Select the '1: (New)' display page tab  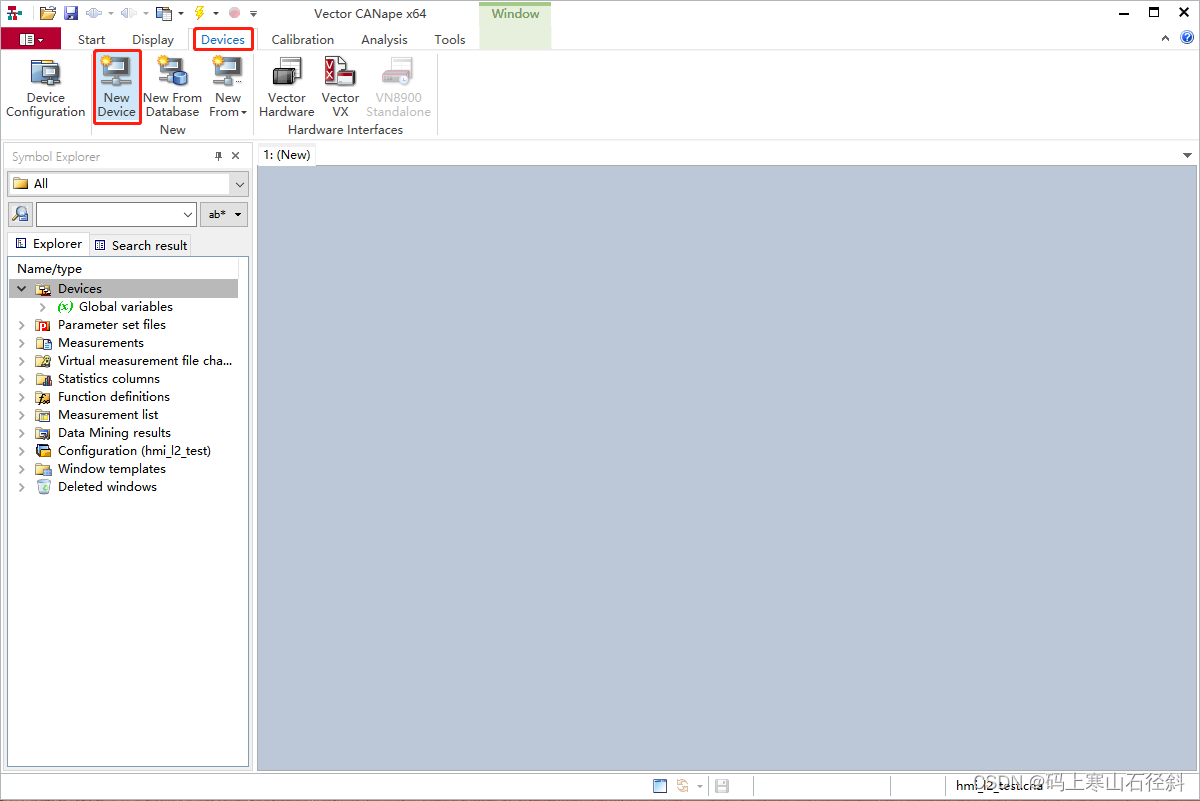tap(287, 155)
